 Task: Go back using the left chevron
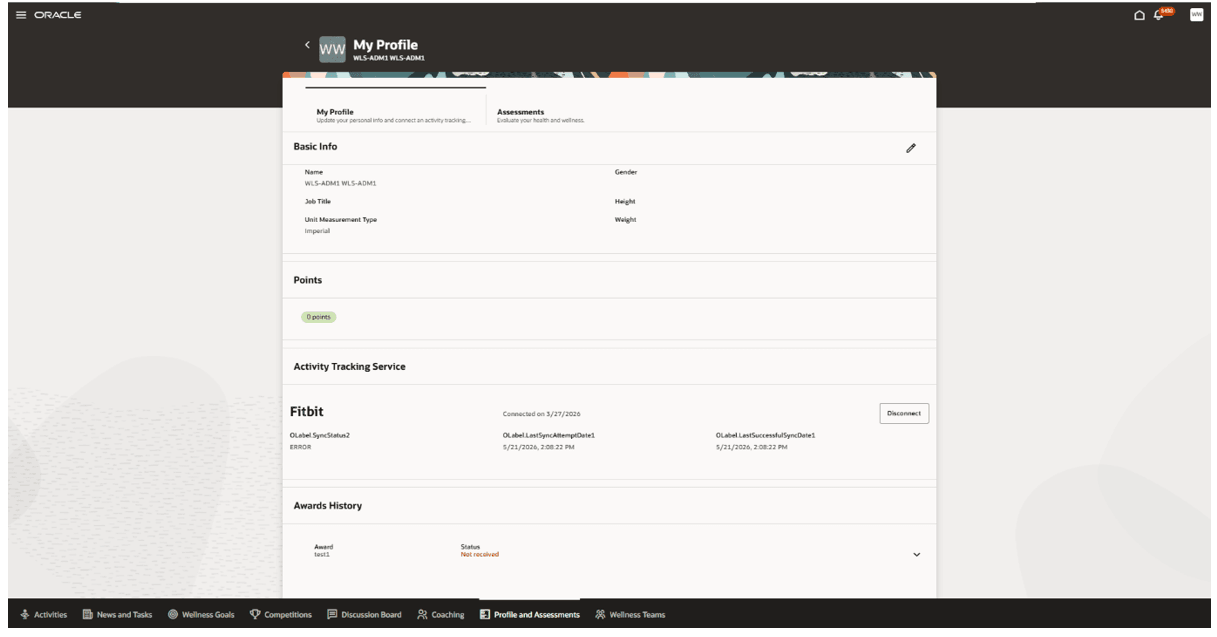pos(308,46)
